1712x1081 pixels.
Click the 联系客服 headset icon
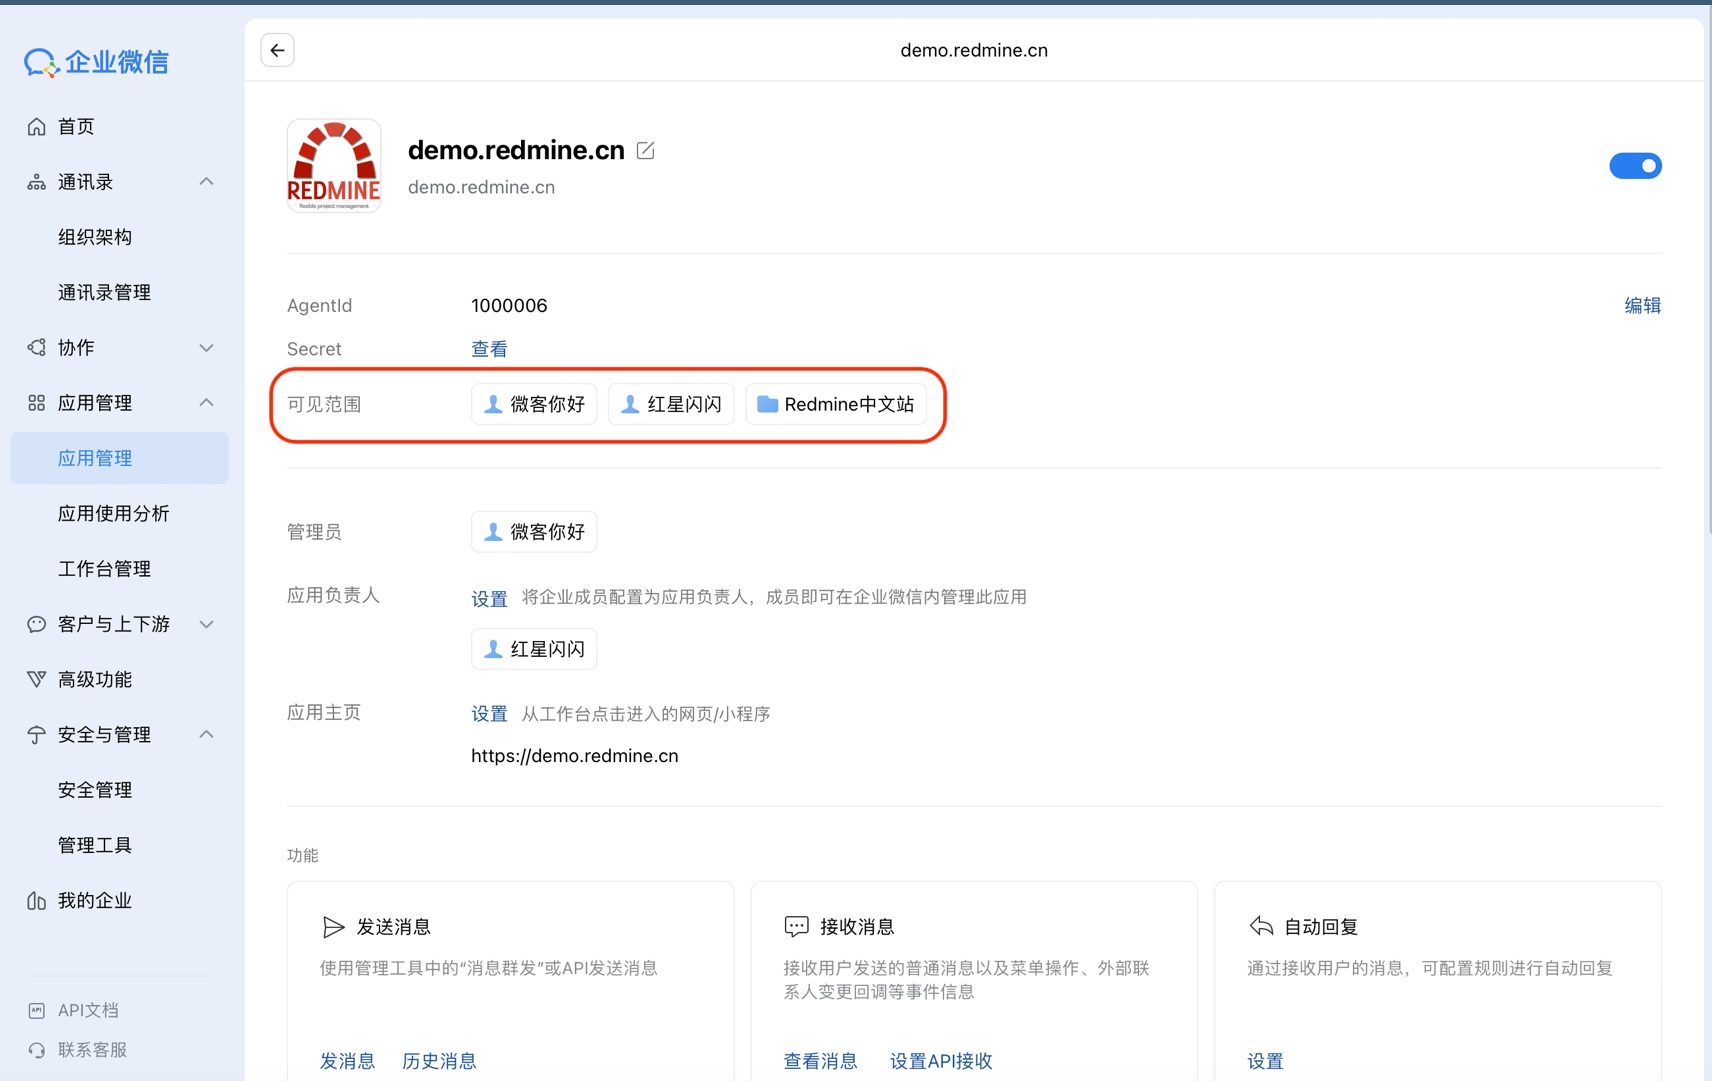pos(37,1050)
